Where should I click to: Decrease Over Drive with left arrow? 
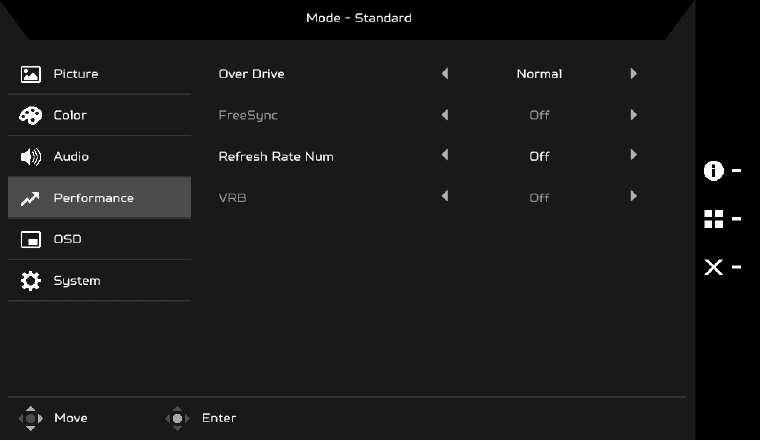pyautogui.click(x=445, y=74)
